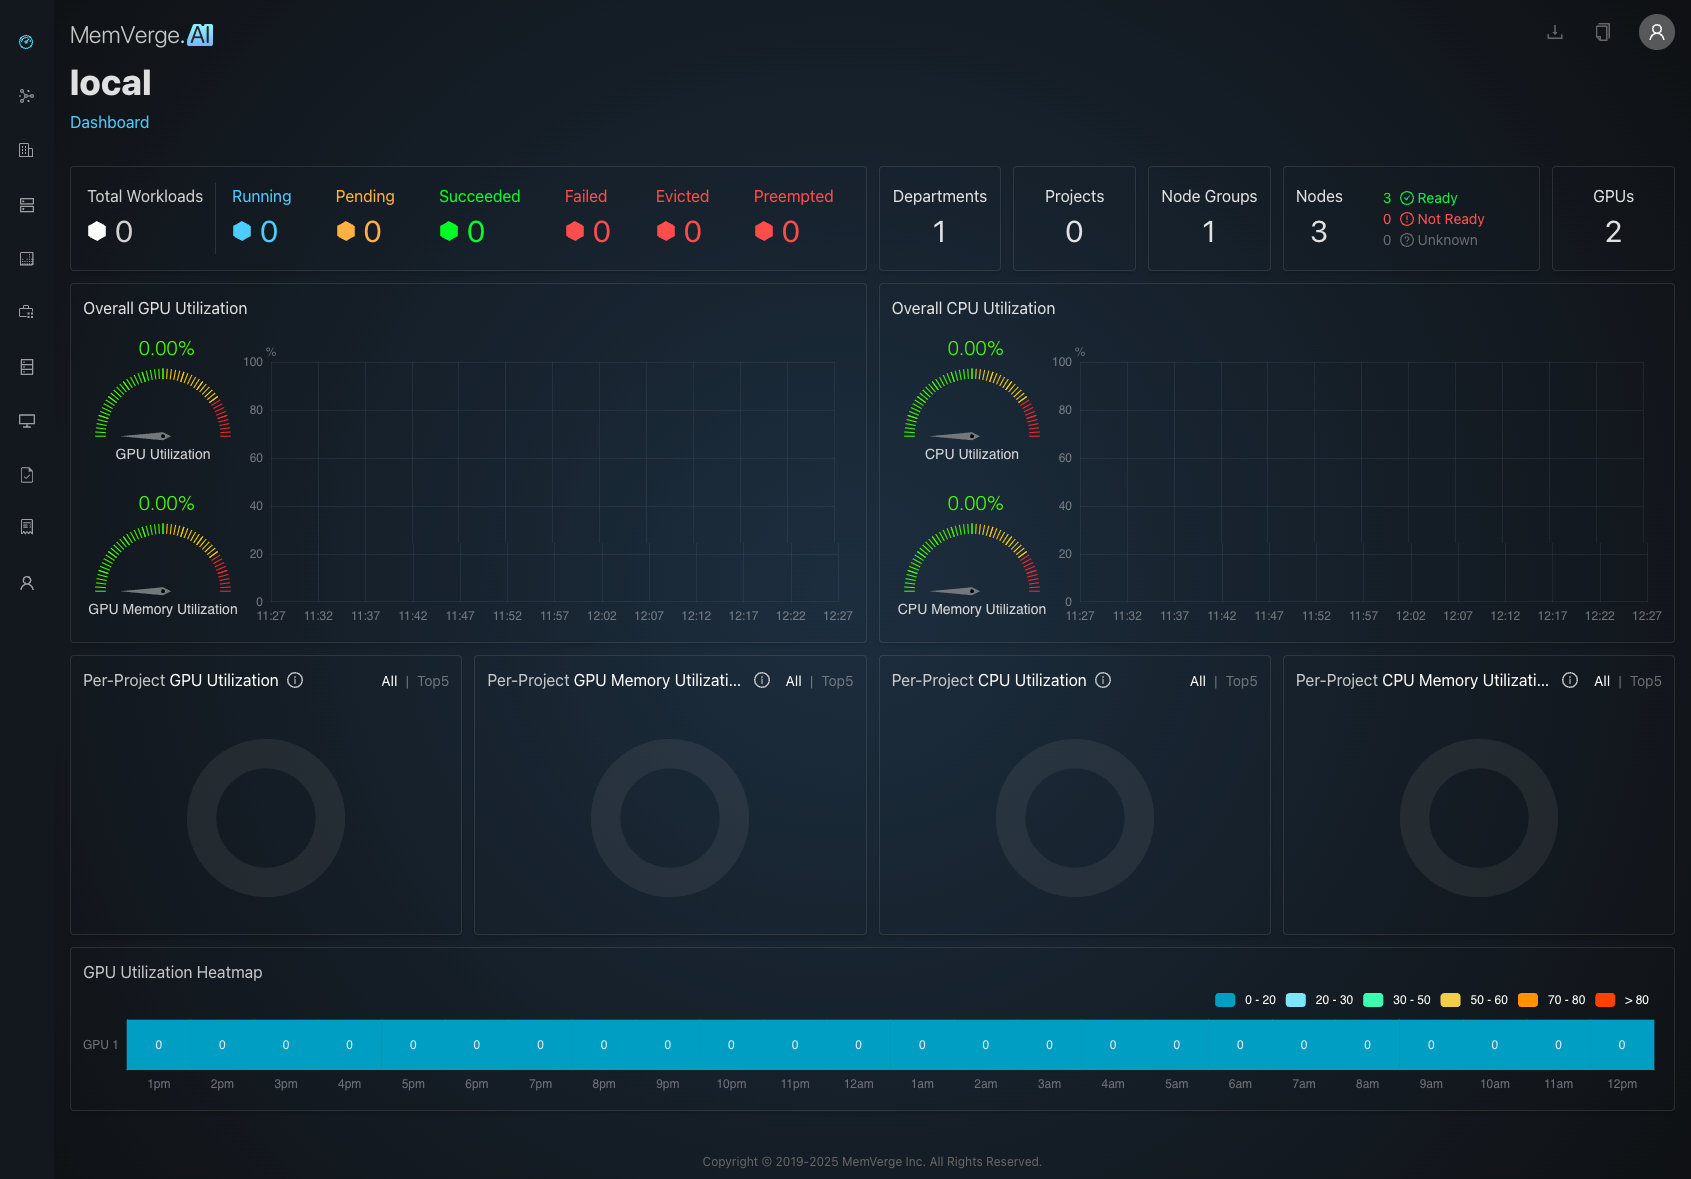Open the Node Groups summary card

[1208, 218]
